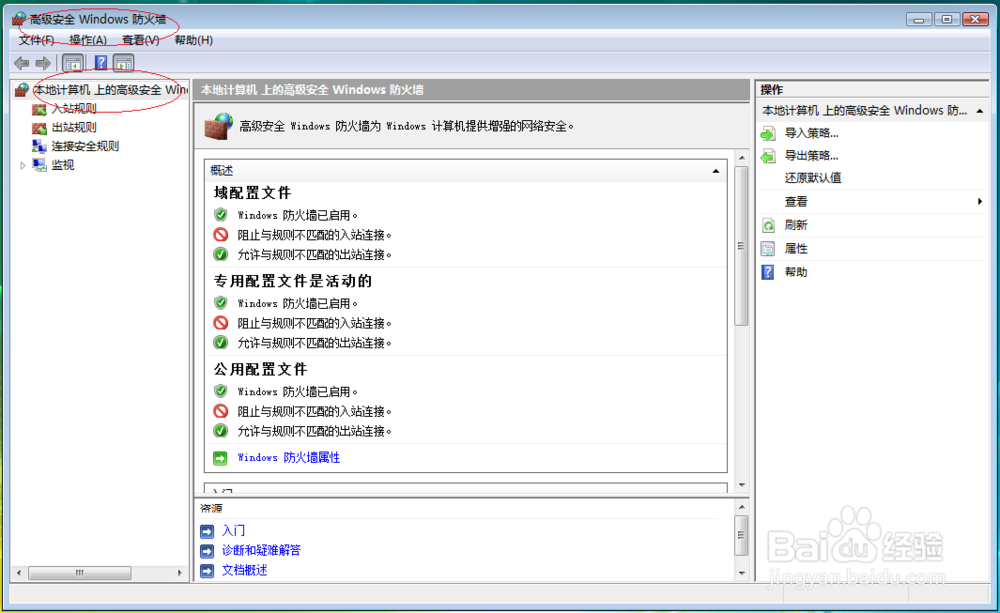Click the help question mark toolbar icon

[100, 62]
